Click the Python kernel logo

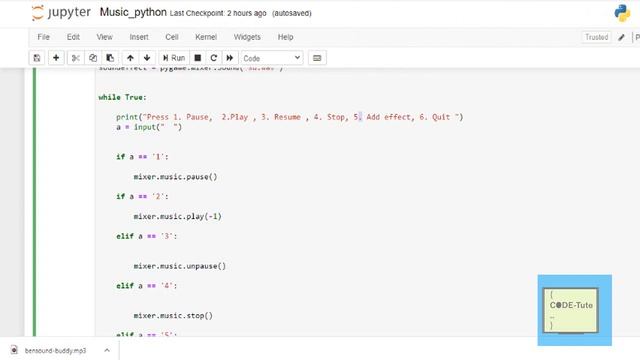[622, 13]
